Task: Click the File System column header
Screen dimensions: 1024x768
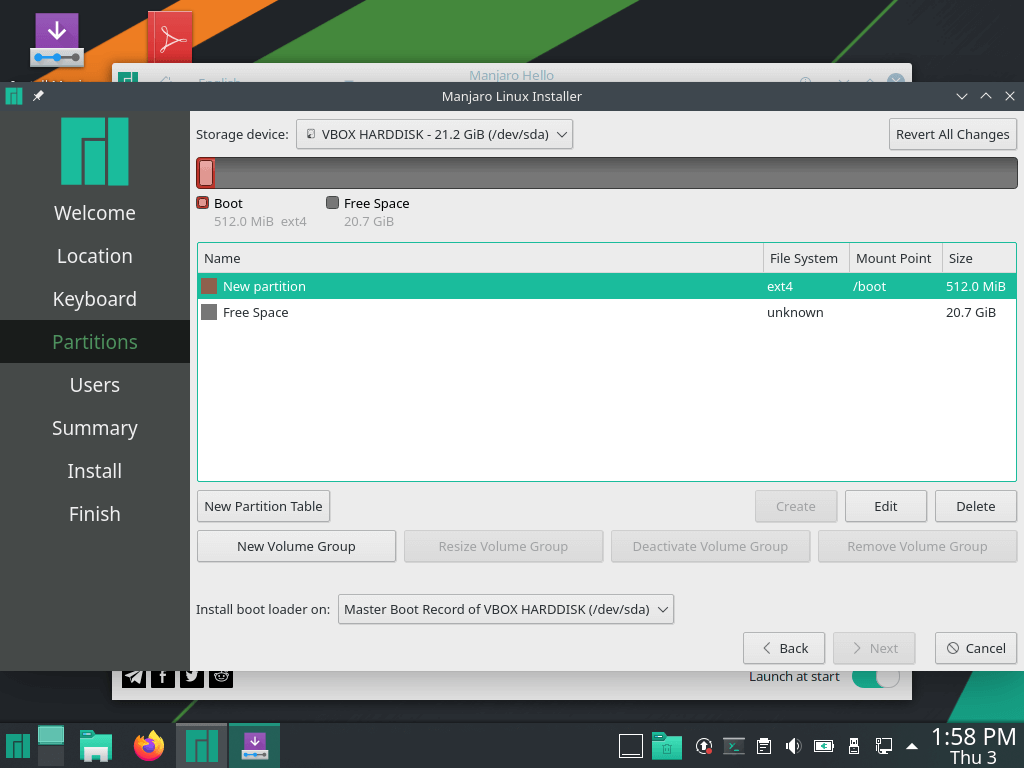Action: [806, 259]
